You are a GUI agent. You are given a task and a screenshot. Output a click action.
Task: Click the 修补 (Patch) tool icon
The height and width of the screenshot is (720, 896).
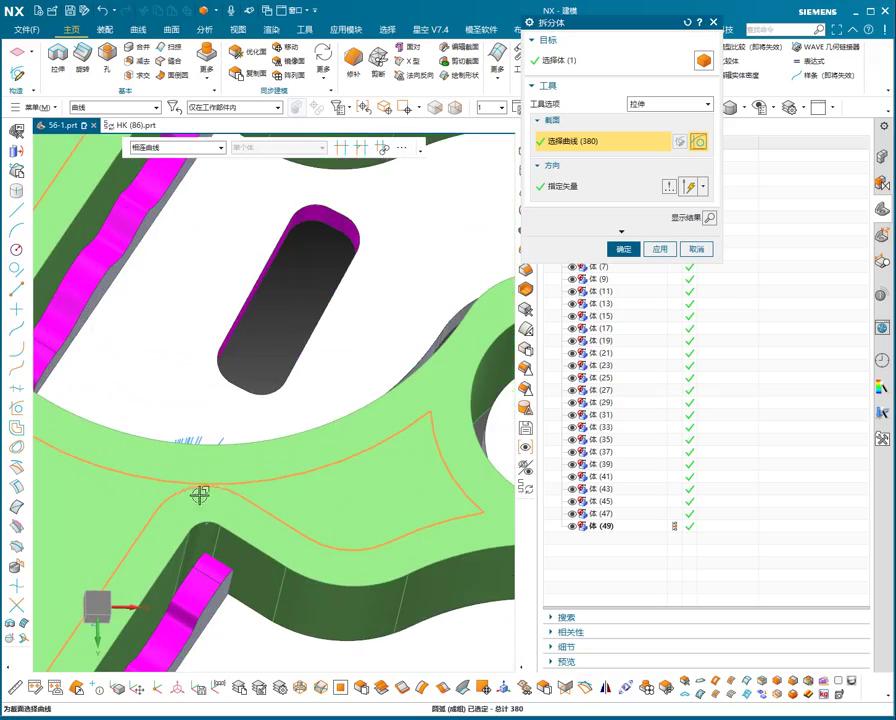353,56
